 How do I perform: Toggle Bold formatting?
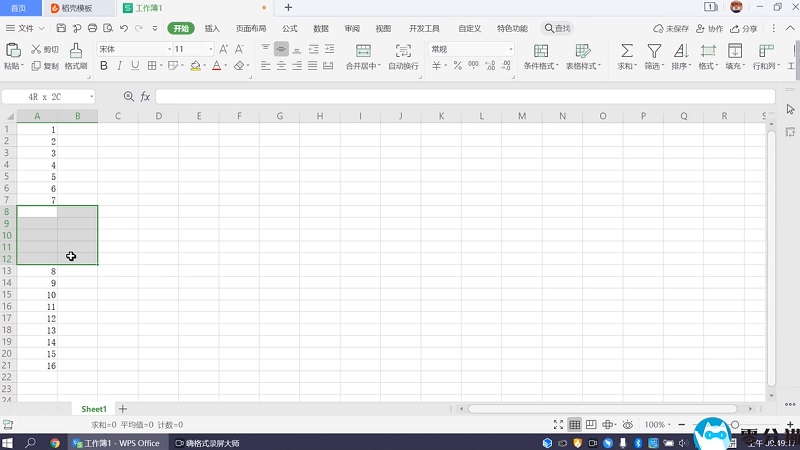[x=103, y=66]
